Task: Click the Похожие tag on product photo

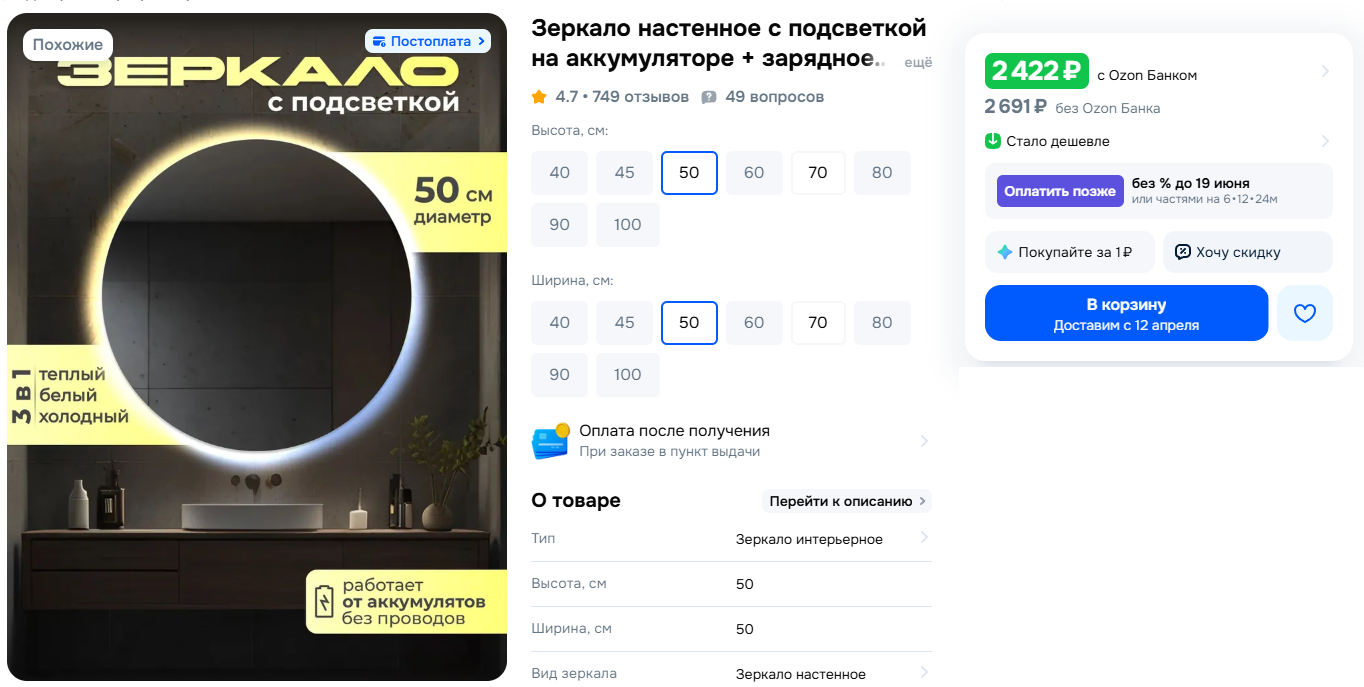Action: pyautogui.click(x=68, y=45)
